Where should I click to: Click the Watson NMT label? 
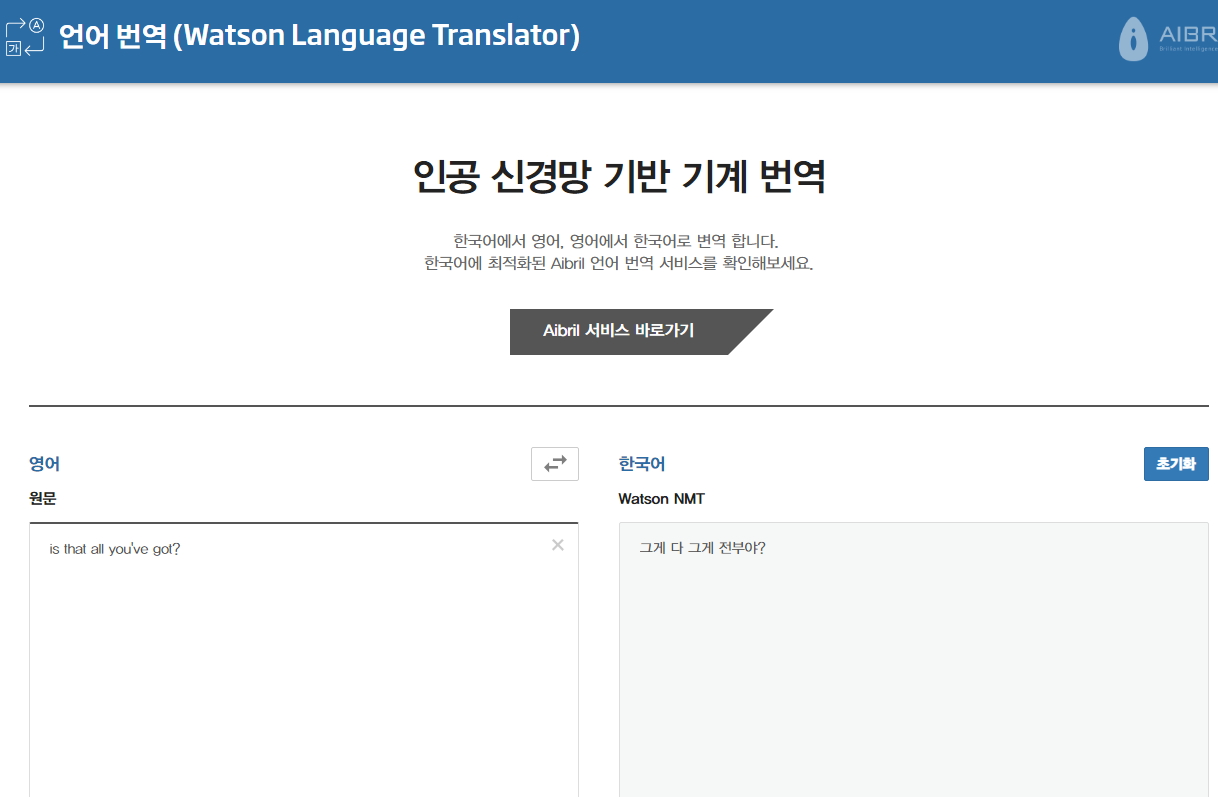coord(662,498)
